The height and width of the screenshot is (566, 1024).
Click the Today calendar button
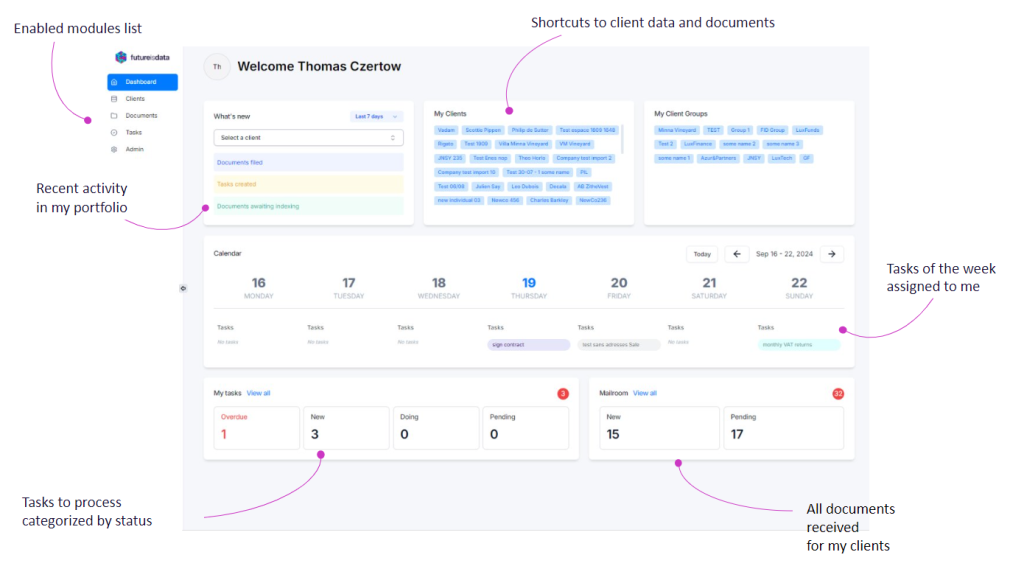tap(701, 254)
